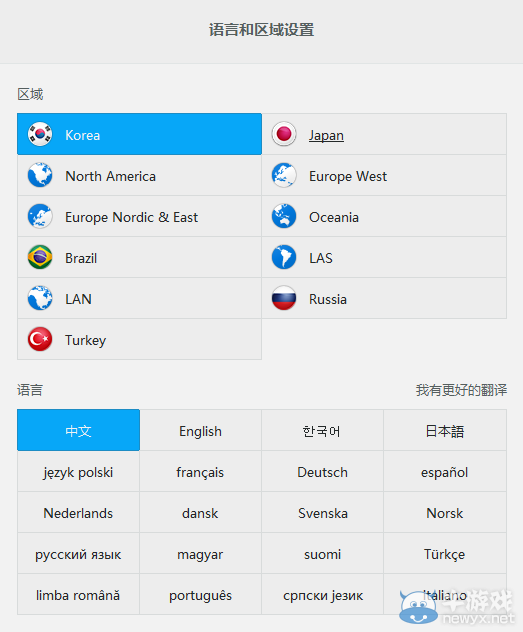Viewport: 523px width, 632px height.
Task: Select Deutsch from the language grid
Action: 322,472
